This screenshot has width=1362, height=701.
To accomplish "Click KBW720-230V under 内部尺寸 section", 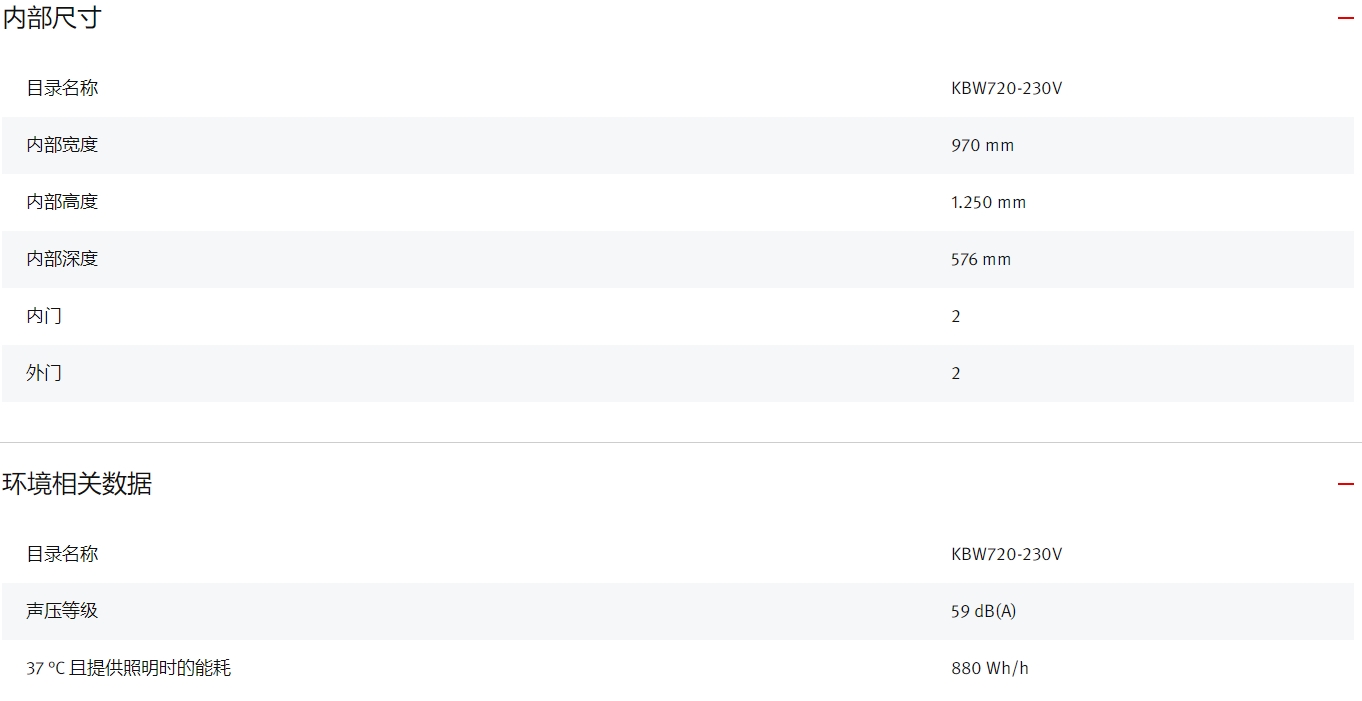I will point(1006,88).
